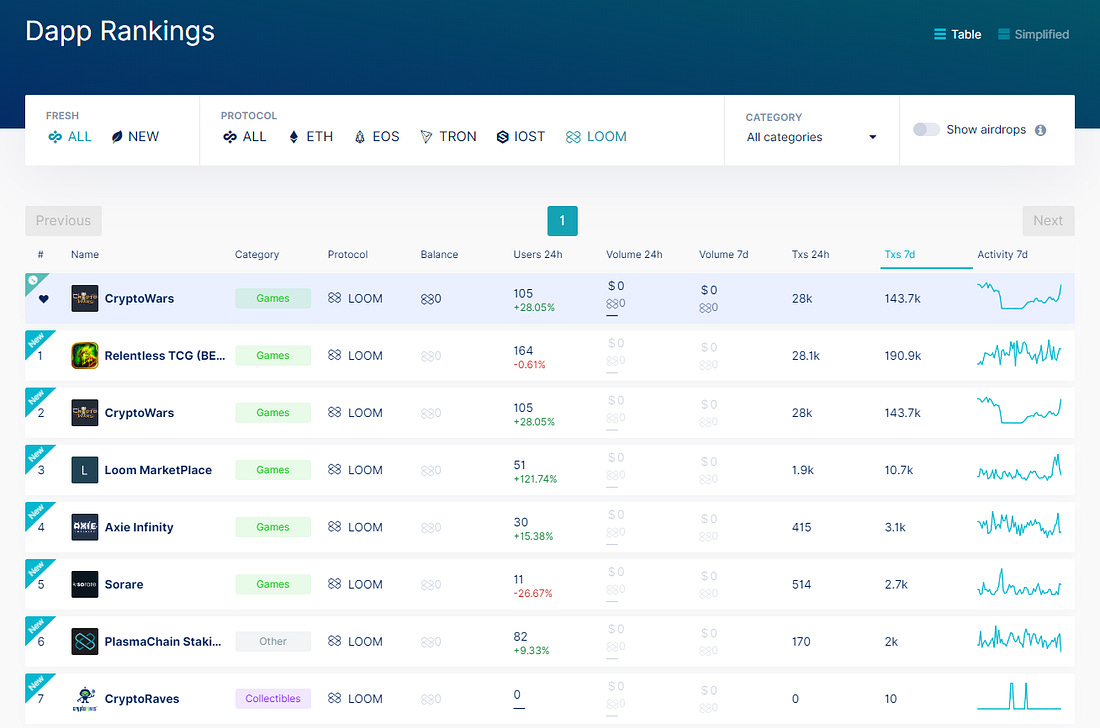Go to page 1

tap(562, 221)
